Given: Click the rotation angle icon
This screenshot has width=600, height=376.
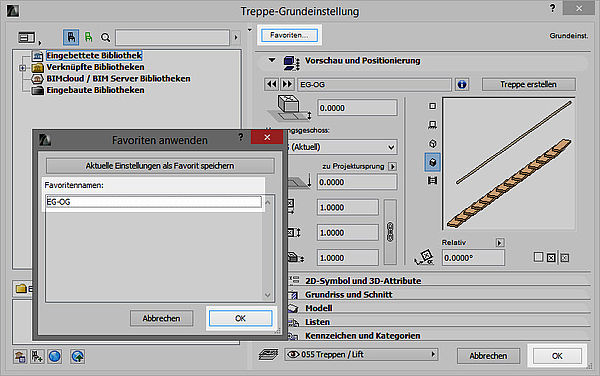Looking at the screenshot, I should click(424, 257).
